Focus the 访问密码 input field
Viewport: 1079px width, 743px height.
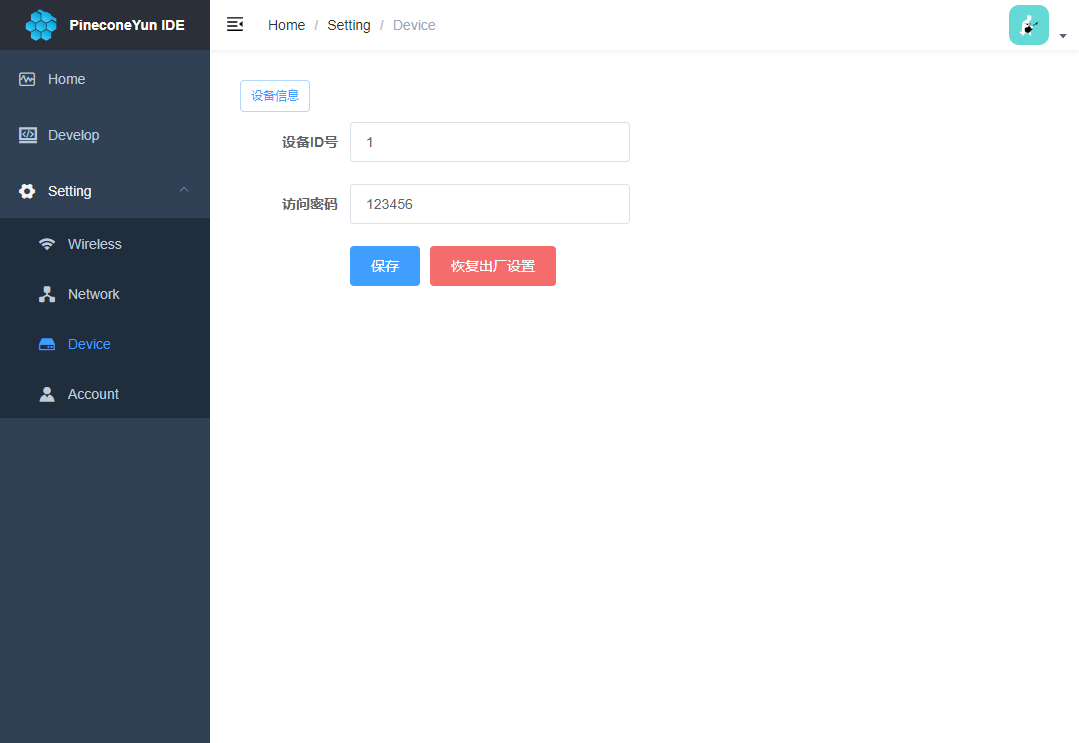click(490, 204)
